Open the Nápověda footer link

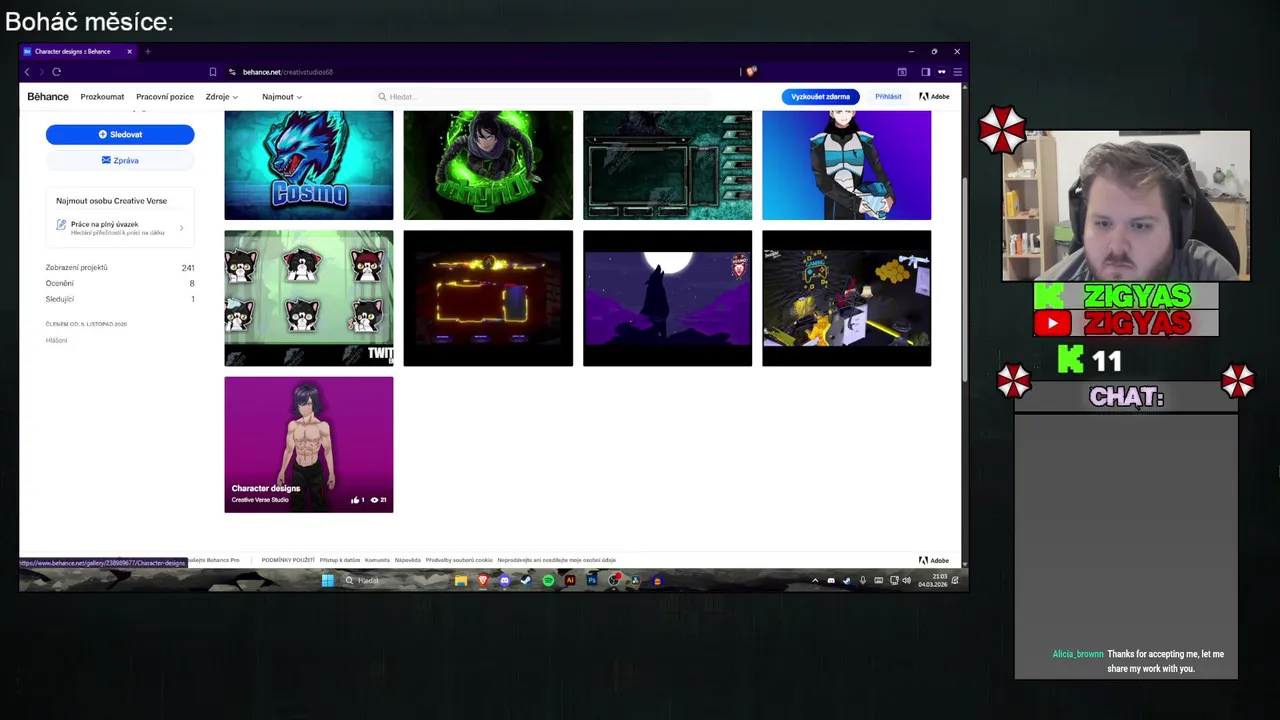[407, 560]
